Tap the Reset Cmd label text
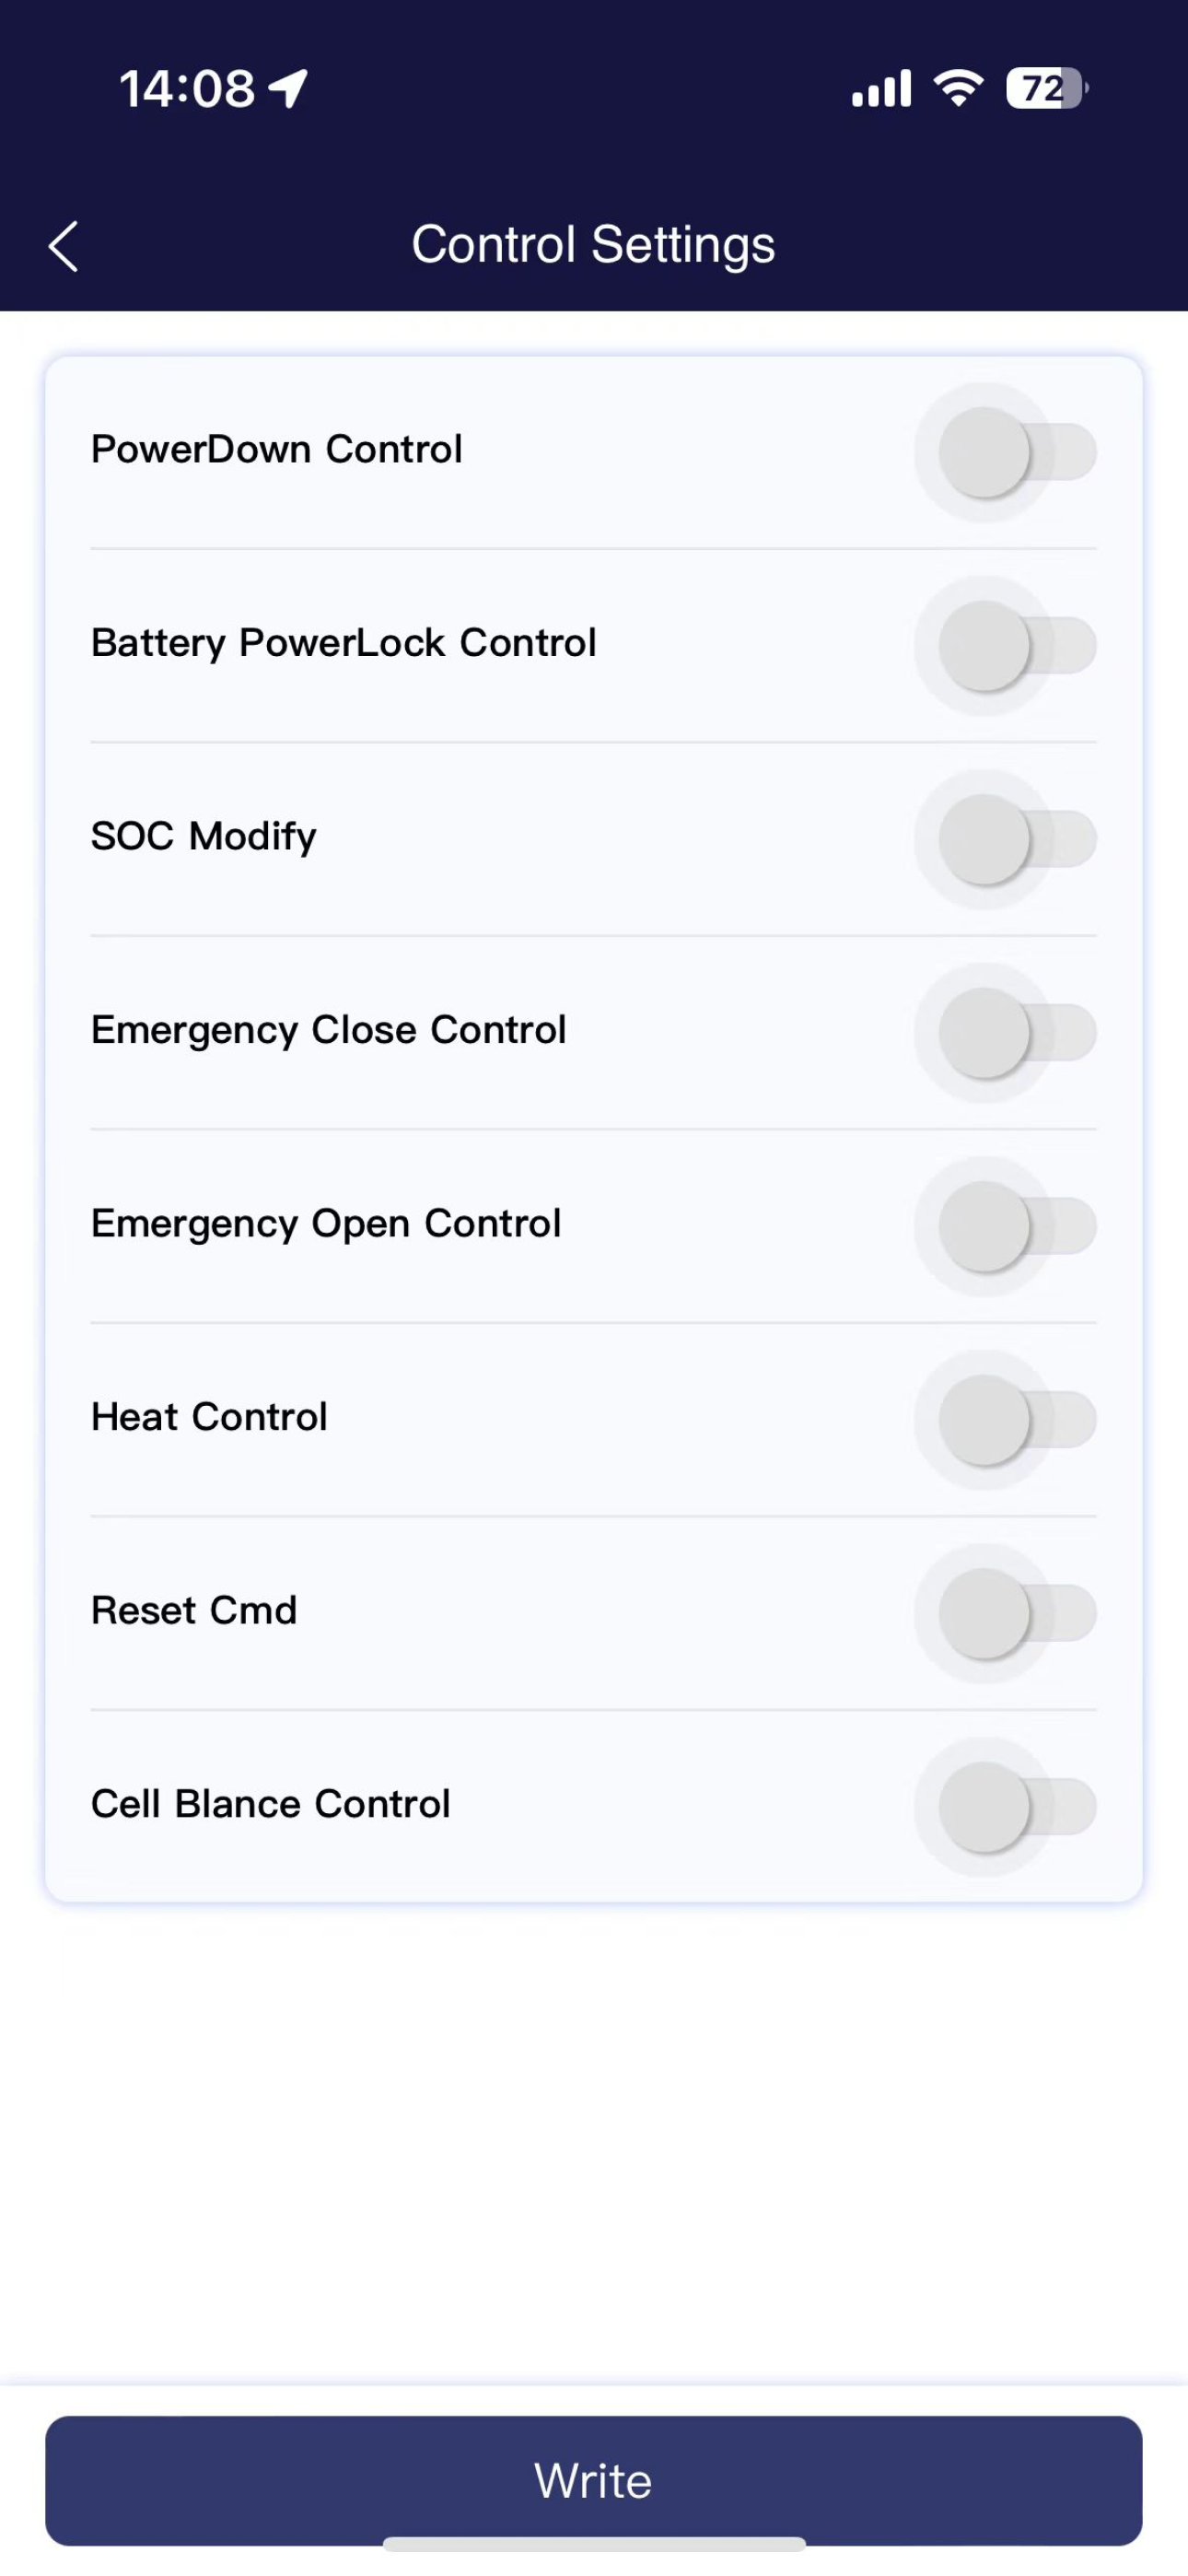 pos(194,1610)
